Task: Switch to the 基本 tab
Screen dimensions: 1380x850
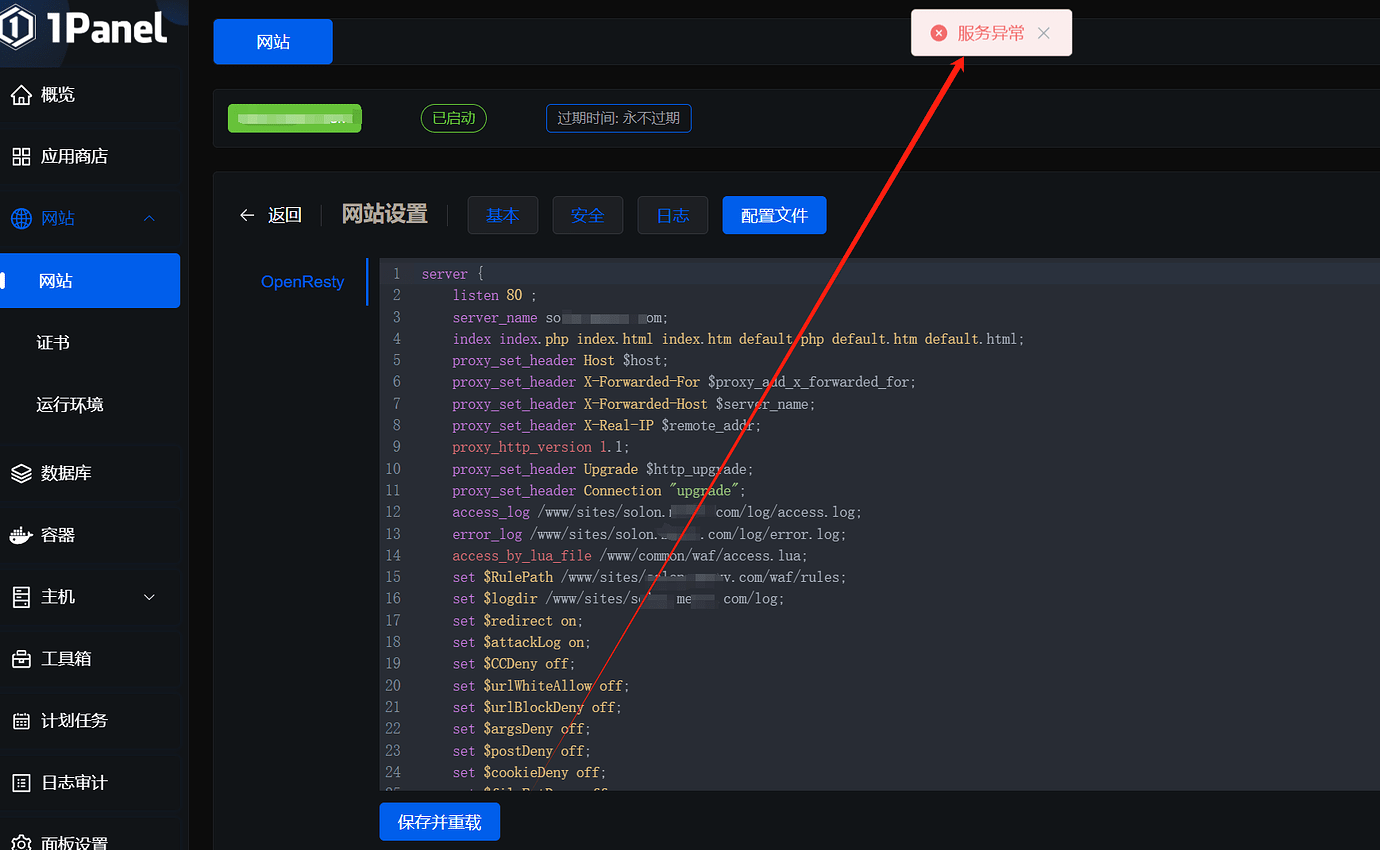Action: 503,215
